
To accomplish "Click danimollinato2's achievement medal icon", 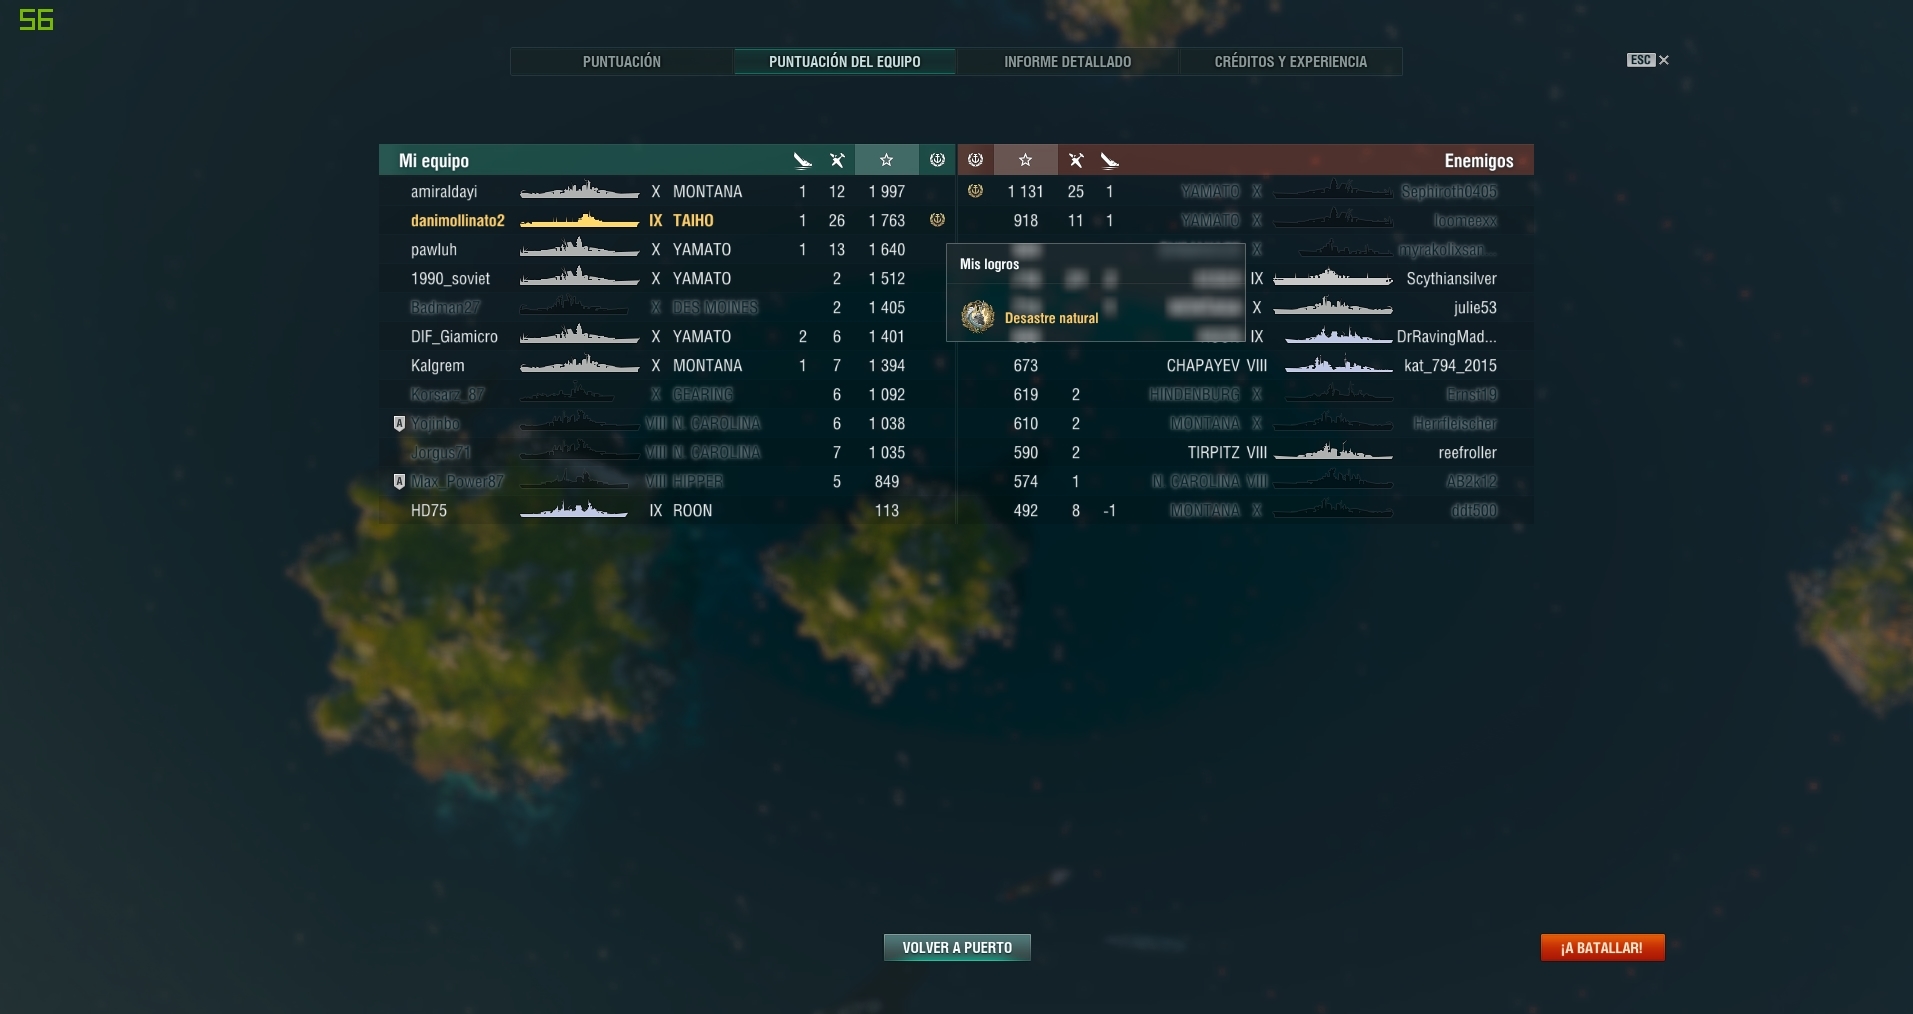I will (x=937, y=220).
